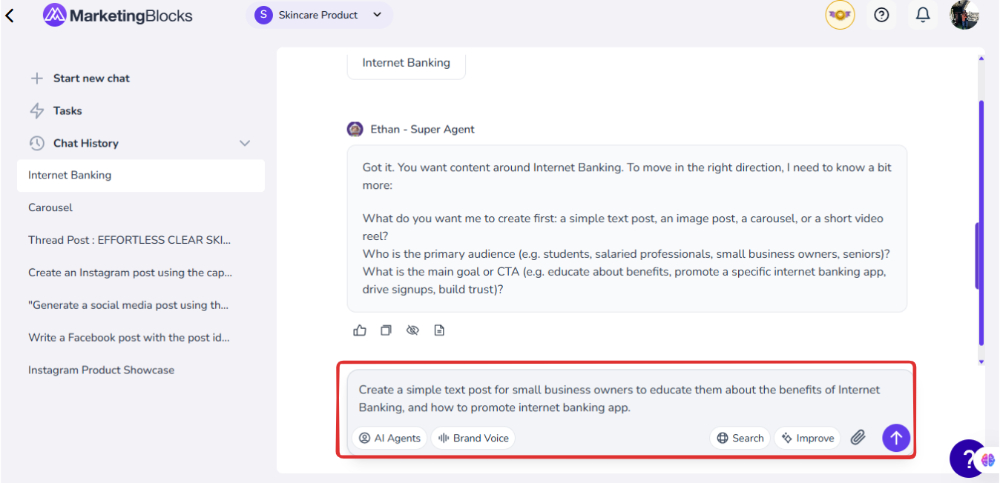The width and height of the screenshot is (1000, 483).
Task: Open the notifications bell
Action: point(923,15)
